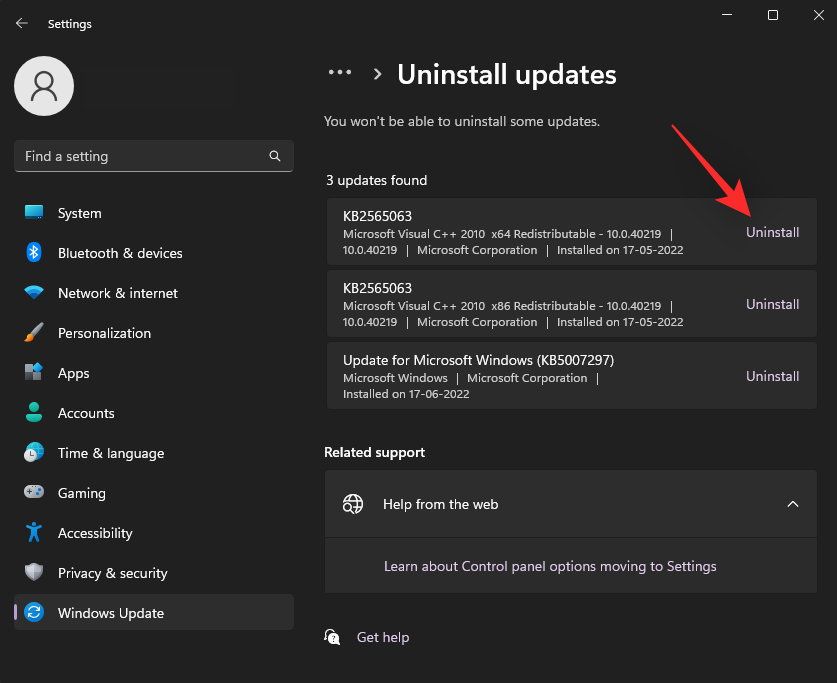The height and width of the screenshot is (683, 837).
Task: Open the Network & internet globe icon
Action: click(33, 293)
